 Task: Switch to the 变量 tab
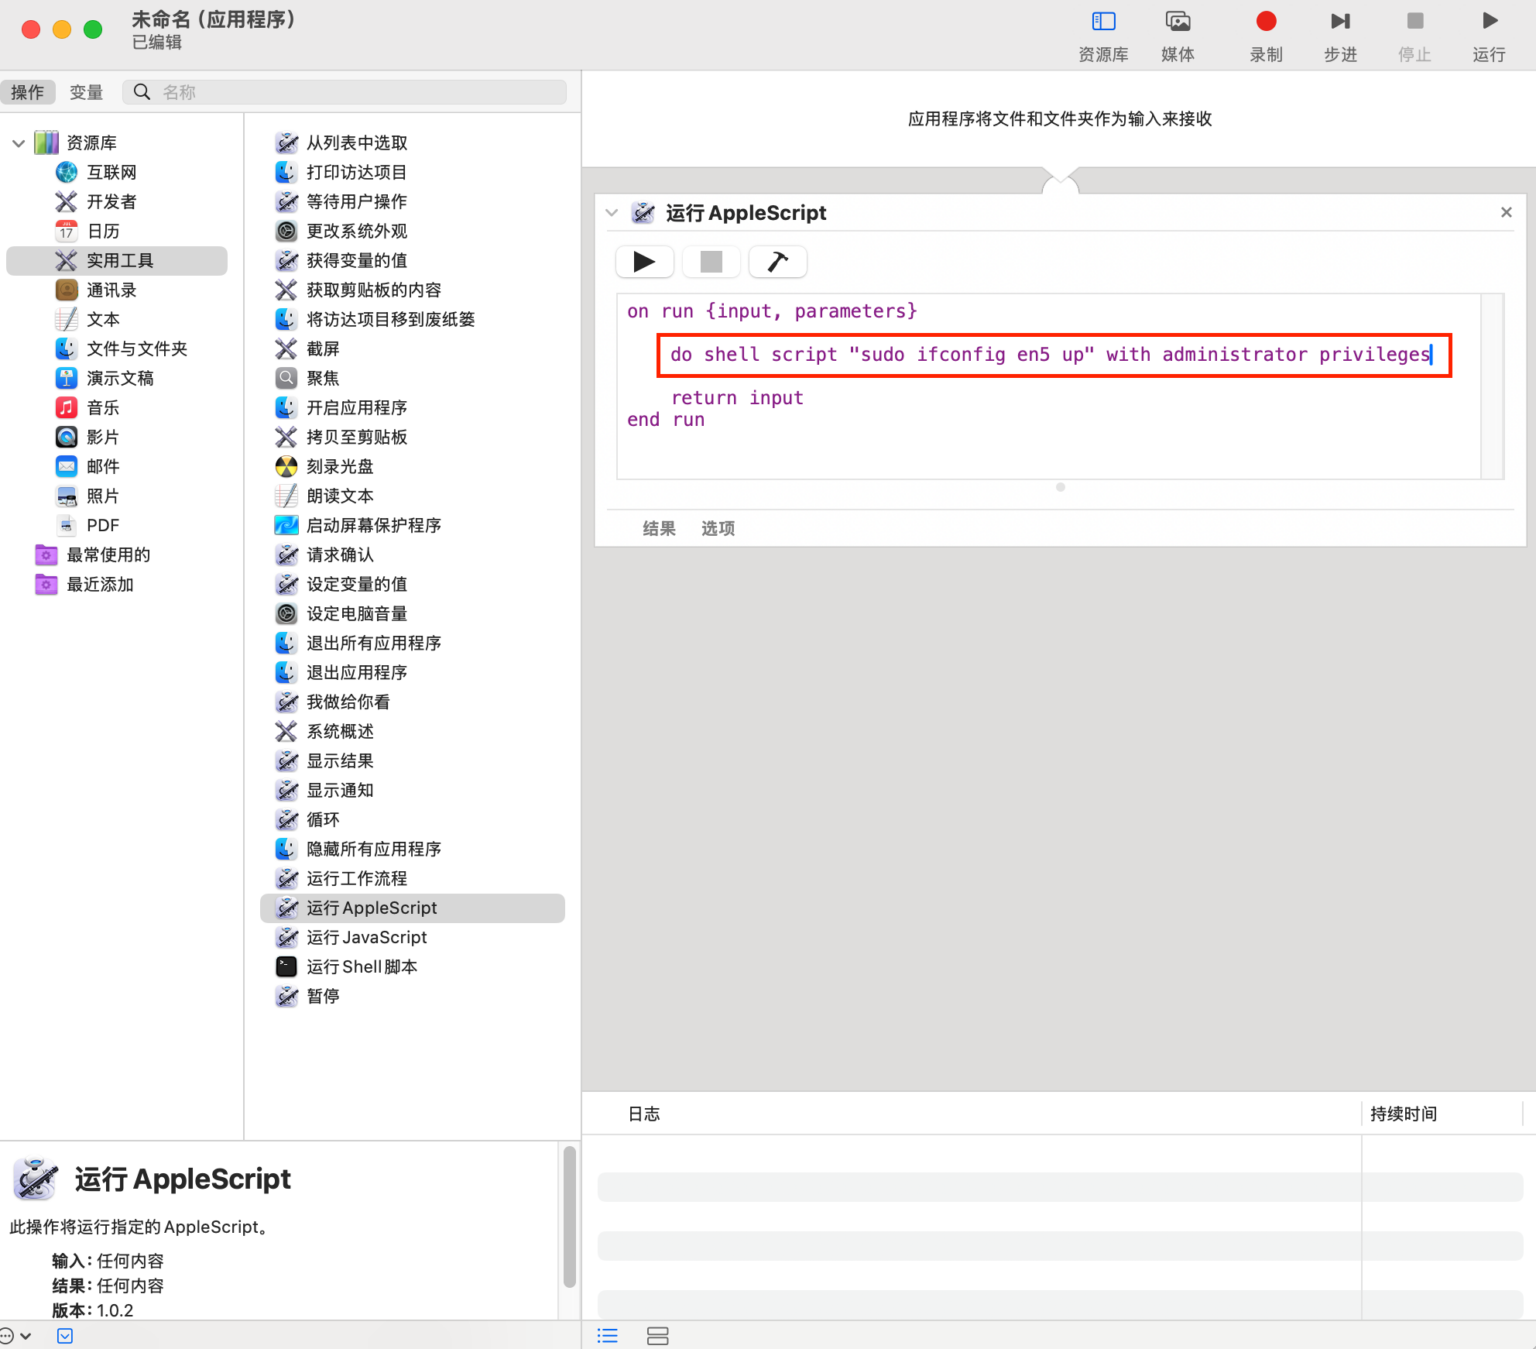(86, 91)
